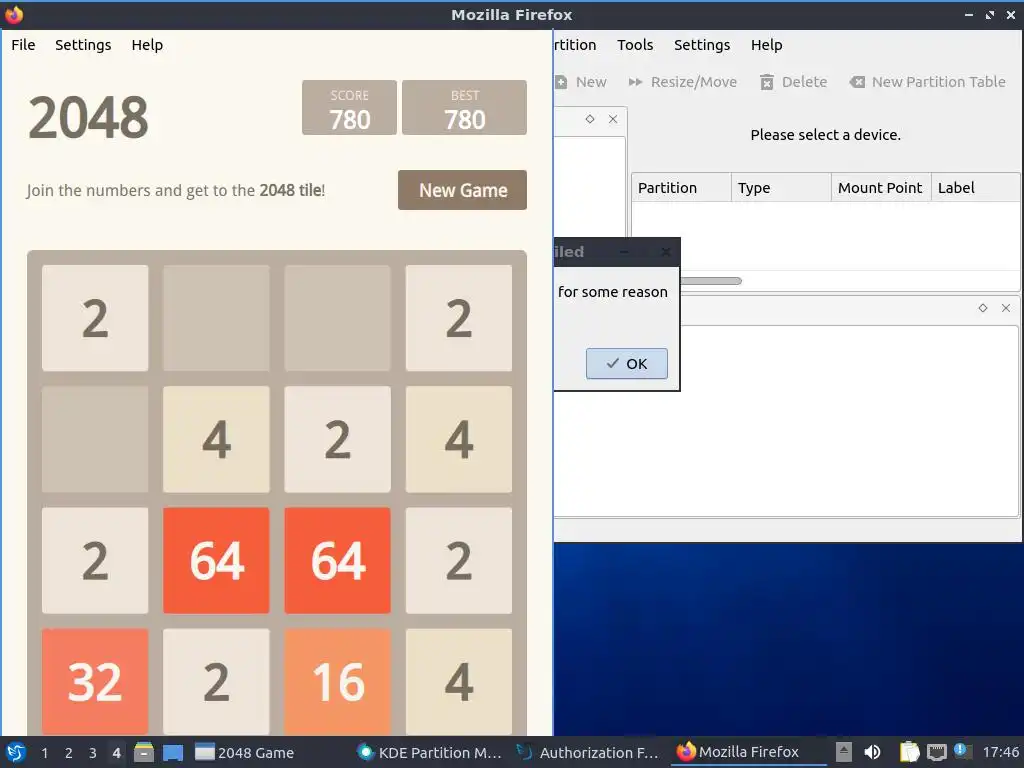Float the lower log panel using its diamond icon
Viewport: 1024px width, 768px height.
(x=983, y=308)
